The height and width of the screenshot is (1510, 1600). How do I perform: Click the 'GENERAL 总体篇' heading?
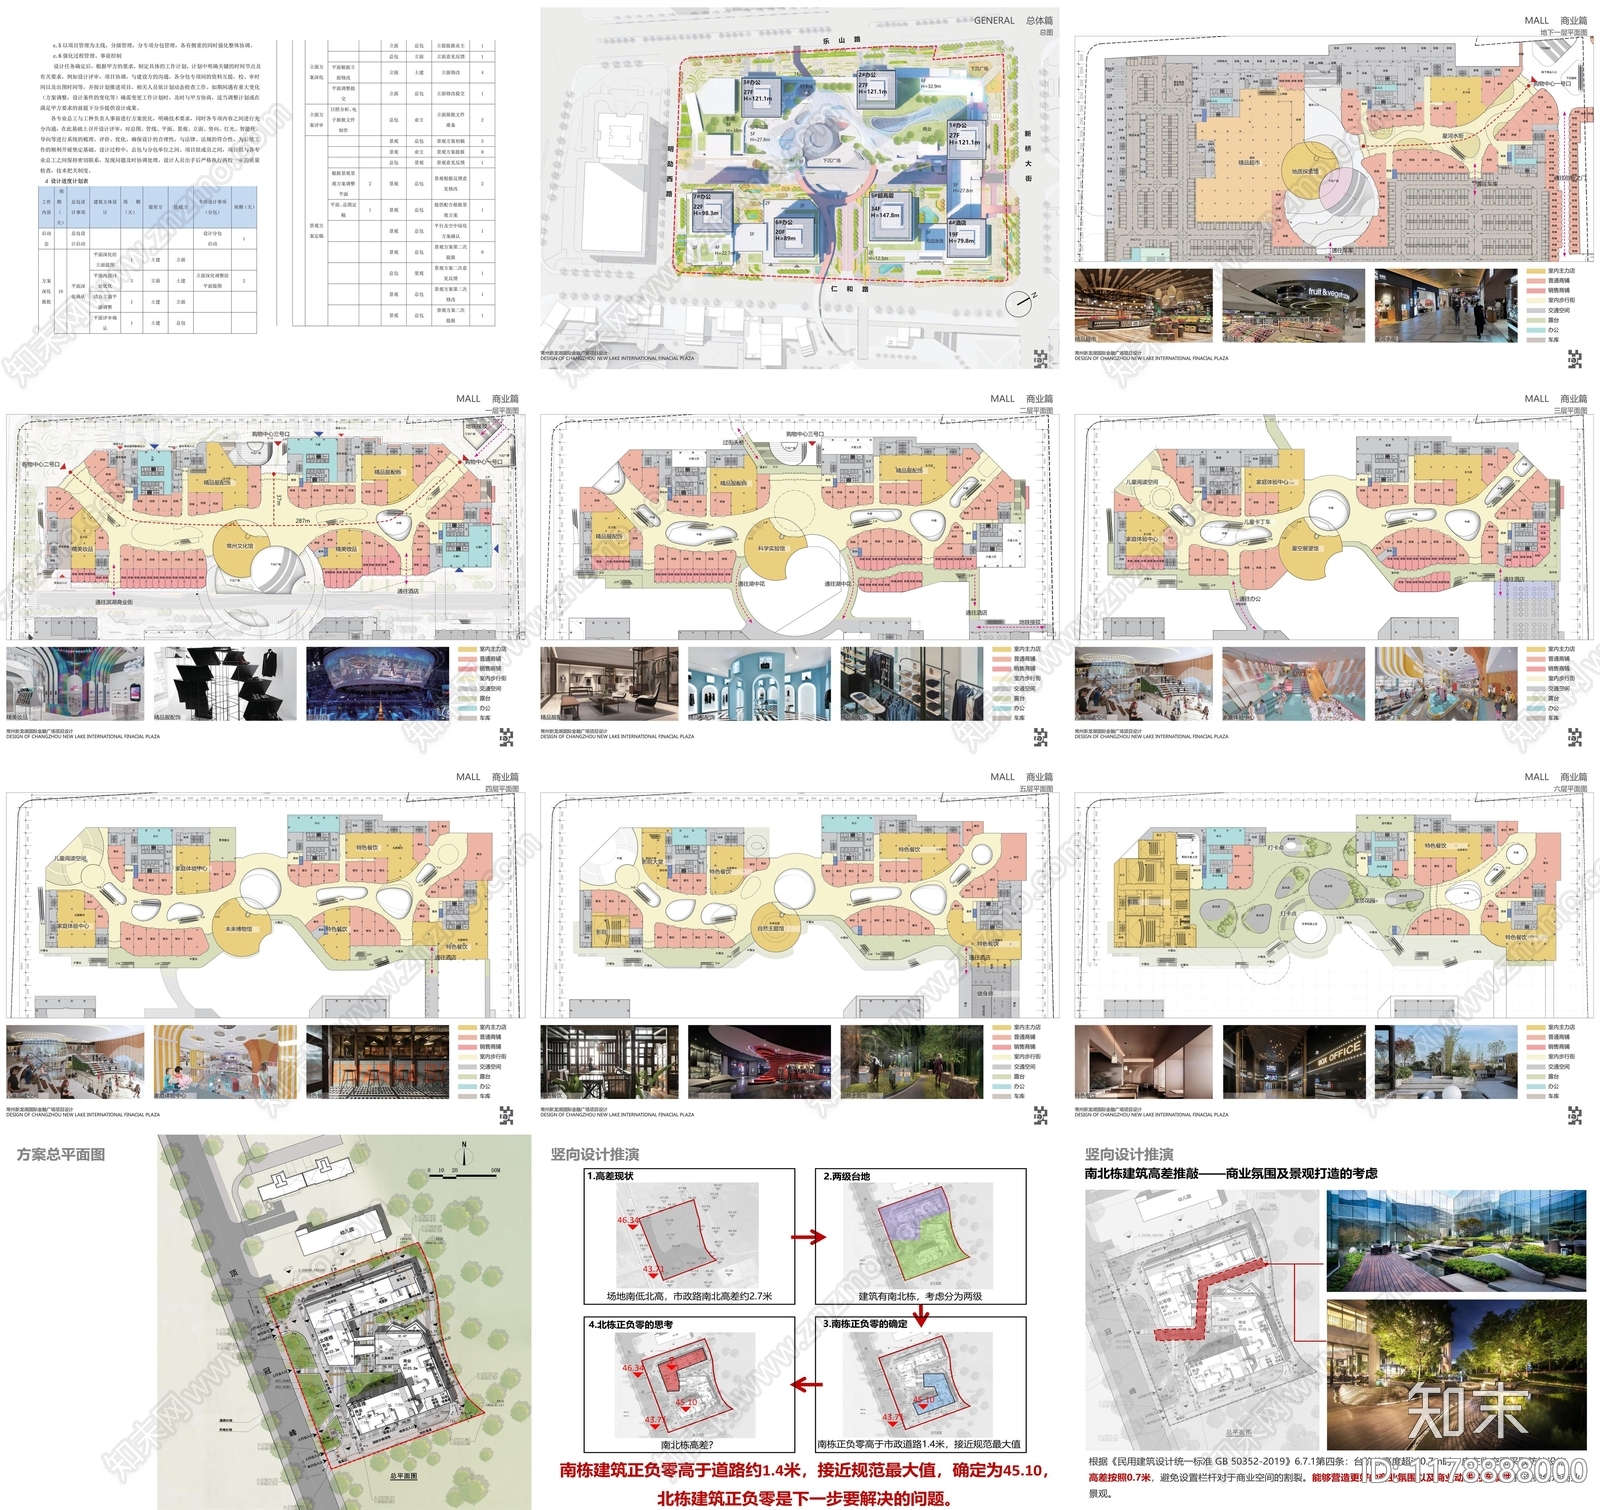pos(1013,20)
